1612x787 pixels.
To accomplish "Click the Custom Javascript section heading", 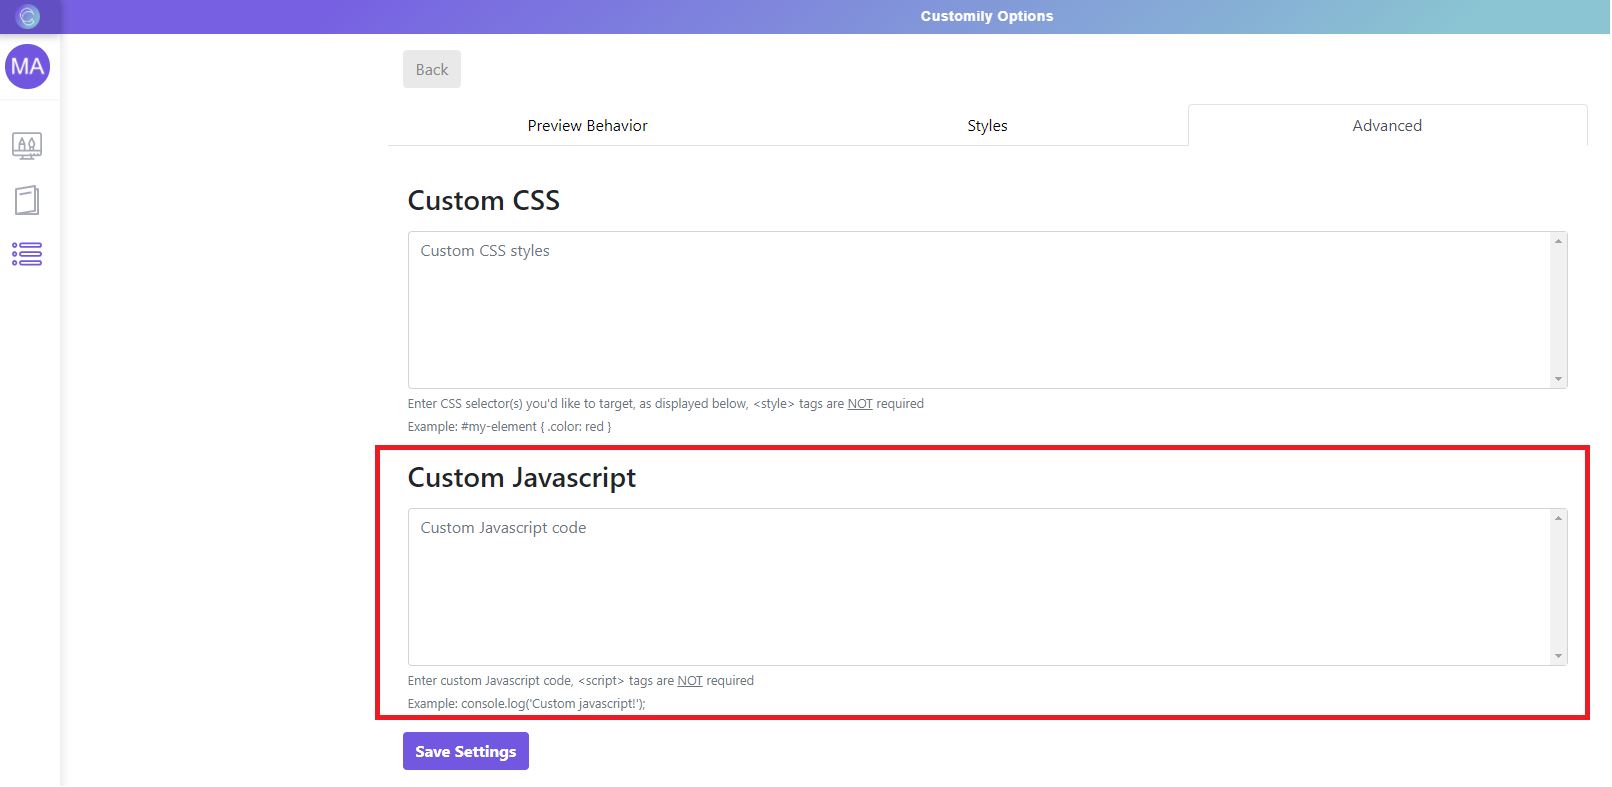I will 521,478.
